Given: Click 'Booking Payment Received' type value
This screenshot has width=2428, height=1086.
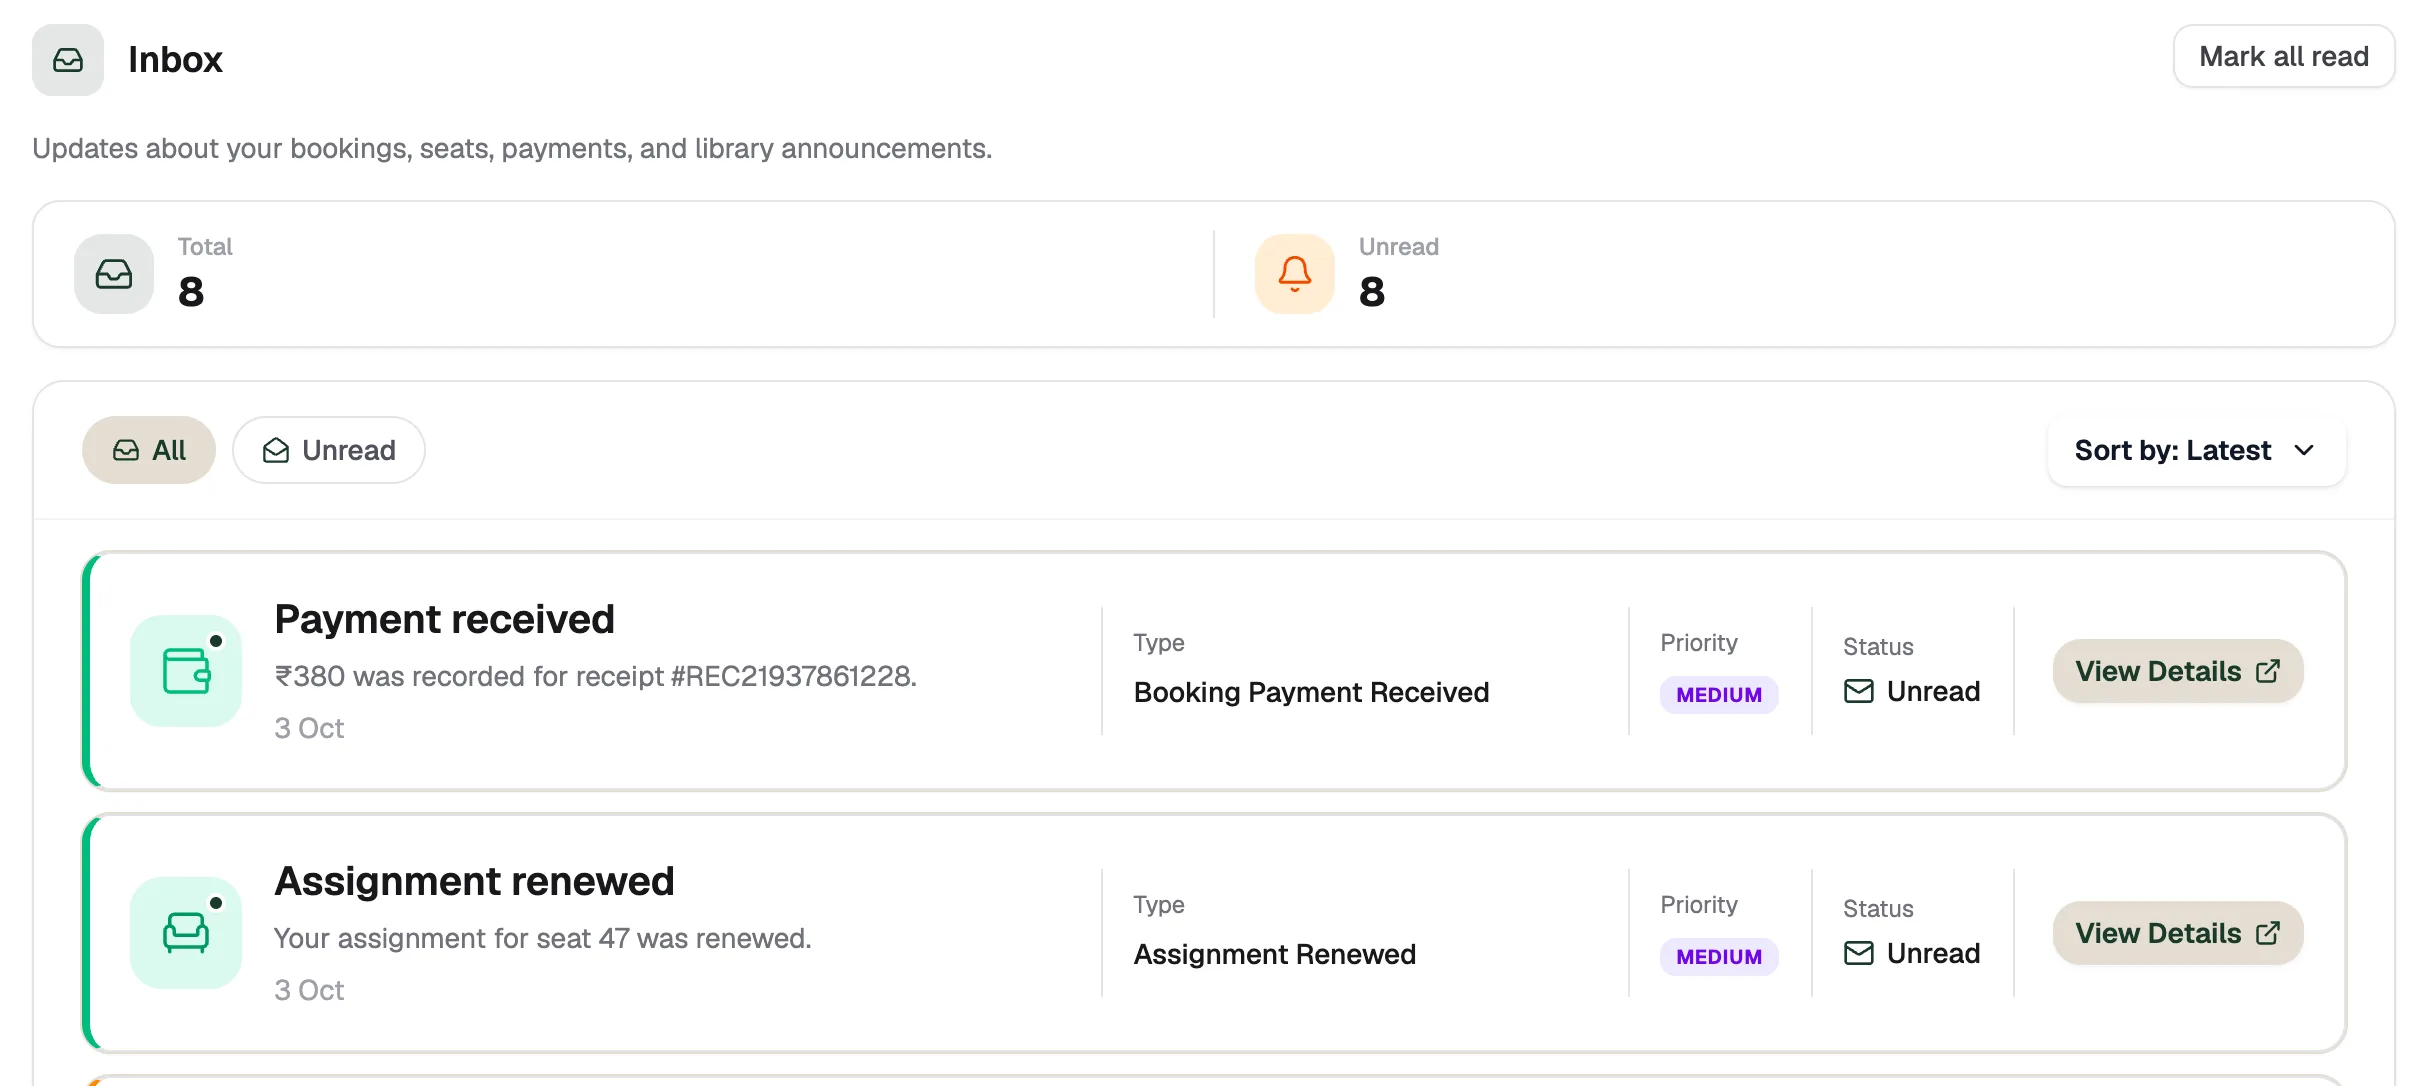Looking at the screenshot, I should pos(1311,692).
